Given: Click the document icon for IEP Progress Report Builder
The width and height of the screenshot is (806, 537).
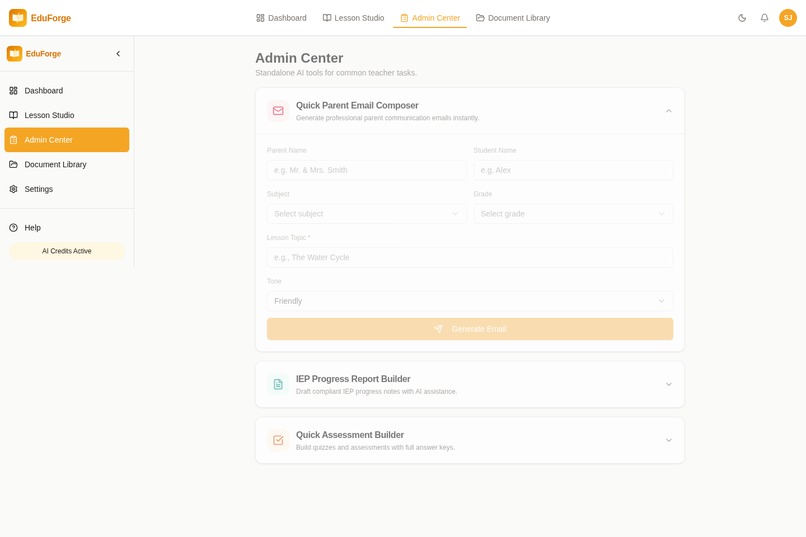Looking at the screenshot, I should tap(278, 384).
